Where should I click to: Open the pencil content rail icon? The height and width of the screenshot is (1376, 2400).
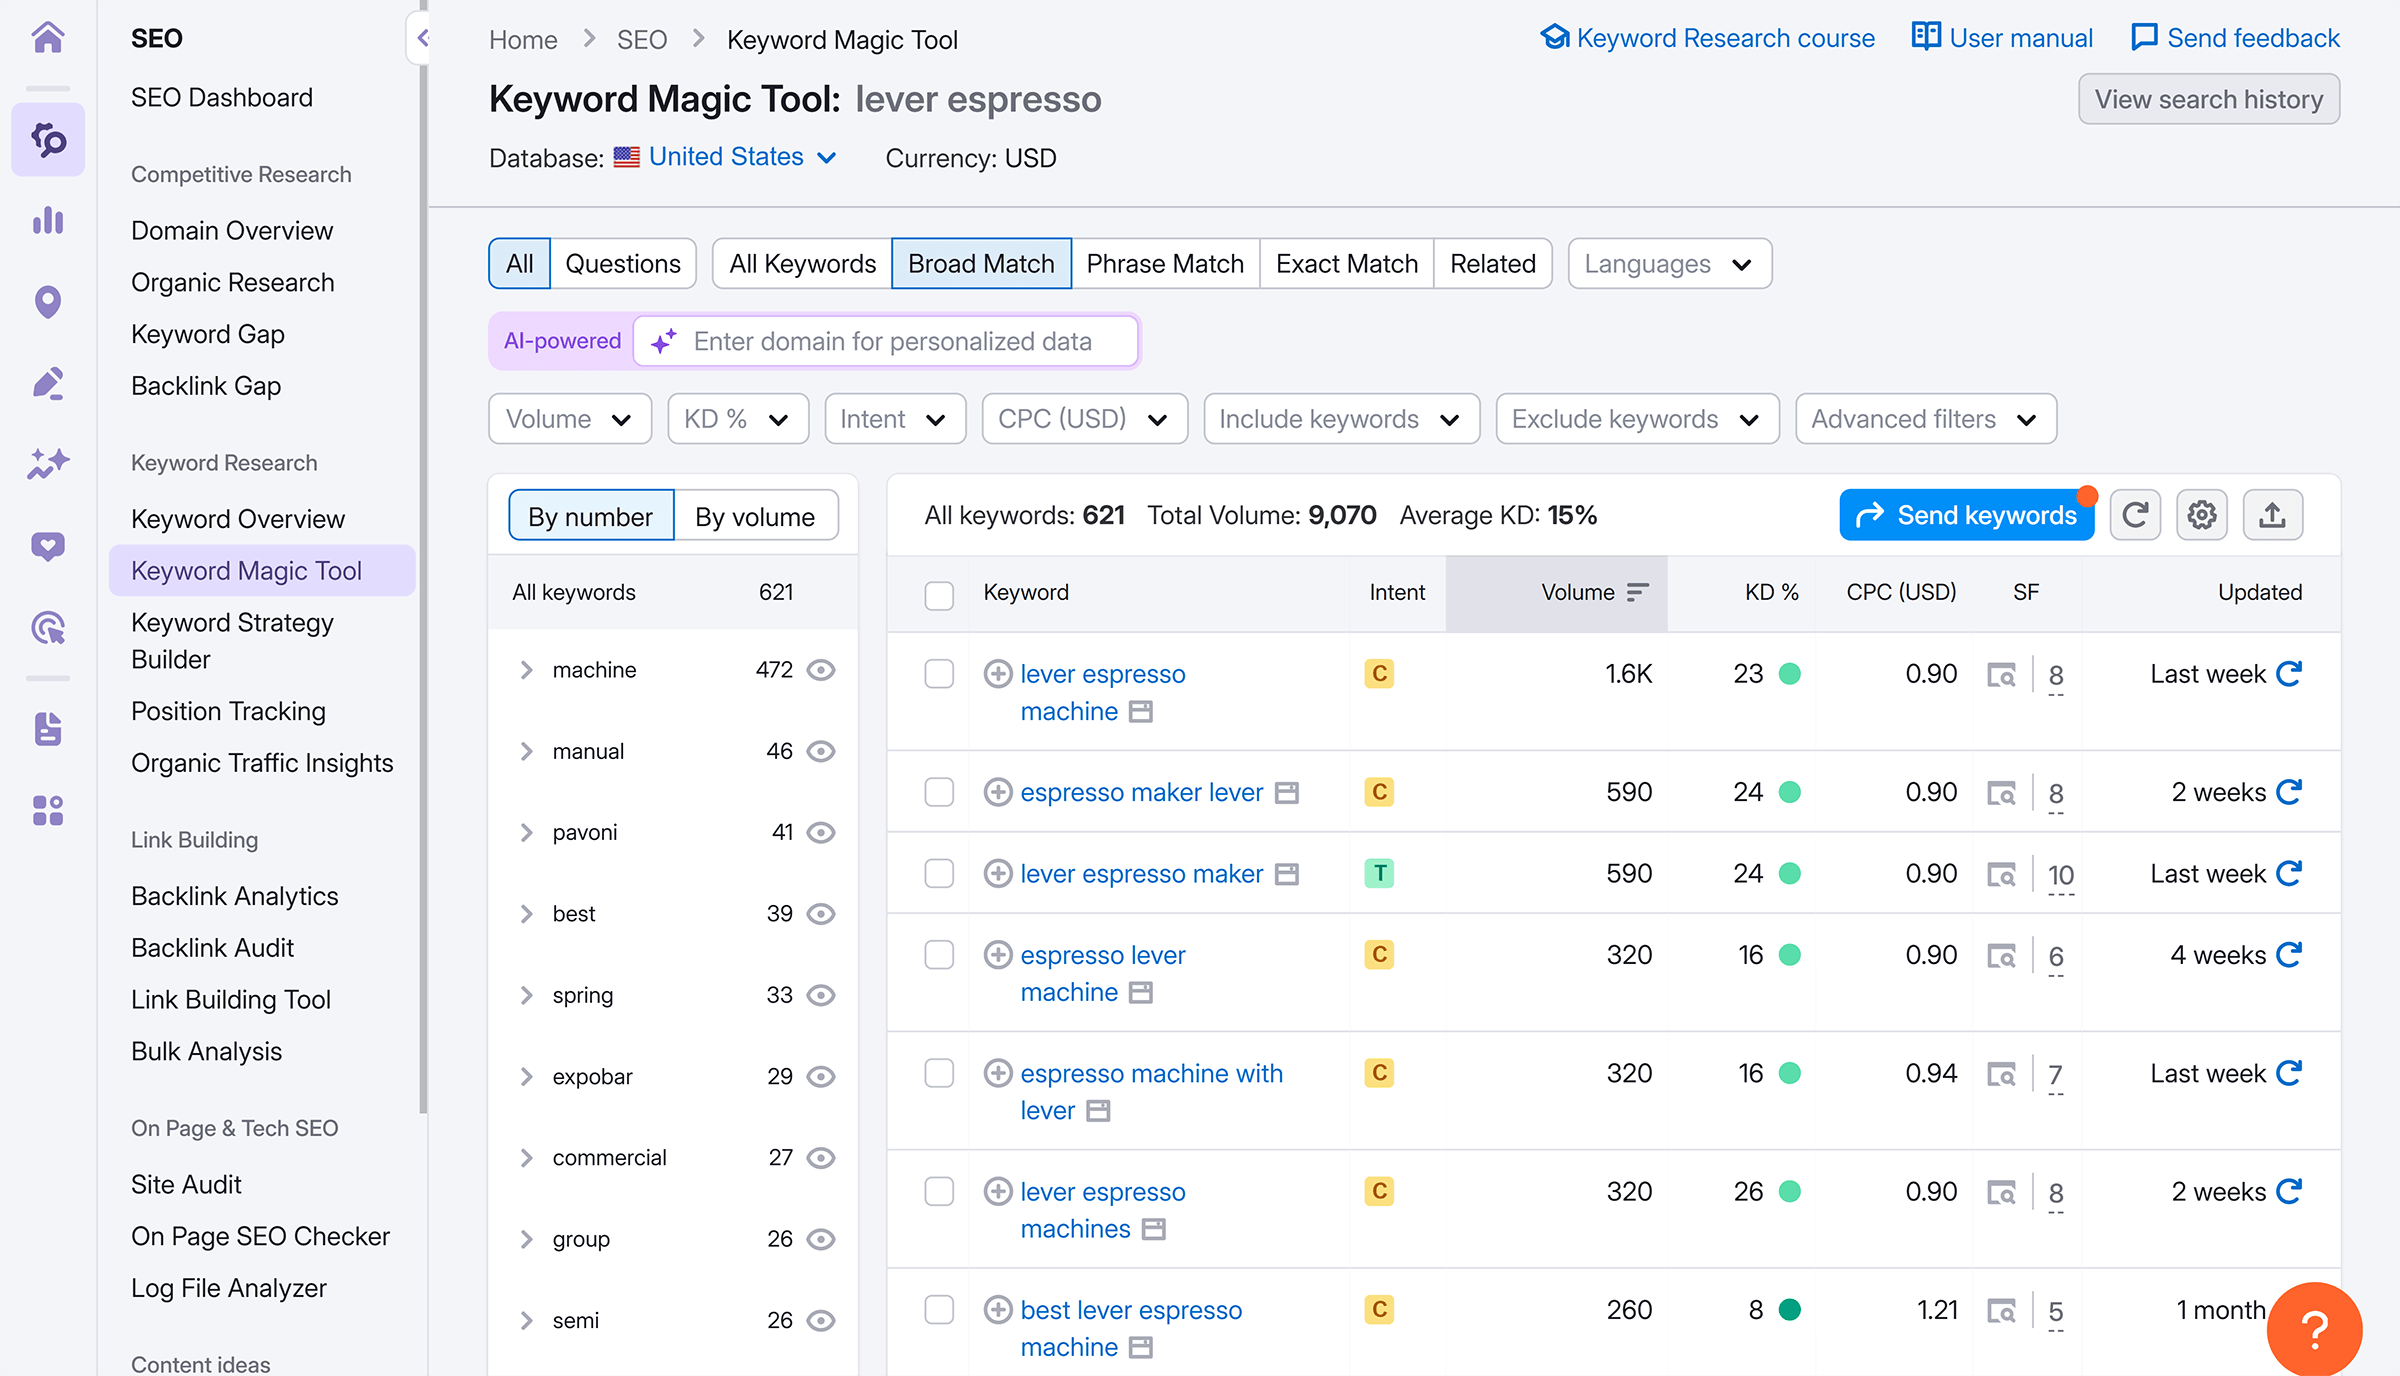tap(48, 382)
